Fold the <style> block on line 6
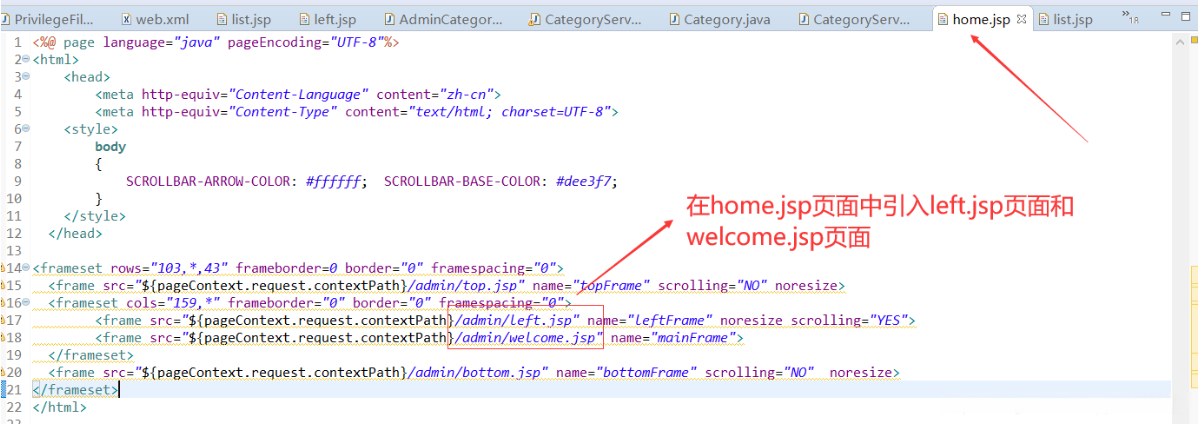 pos(26,128)
